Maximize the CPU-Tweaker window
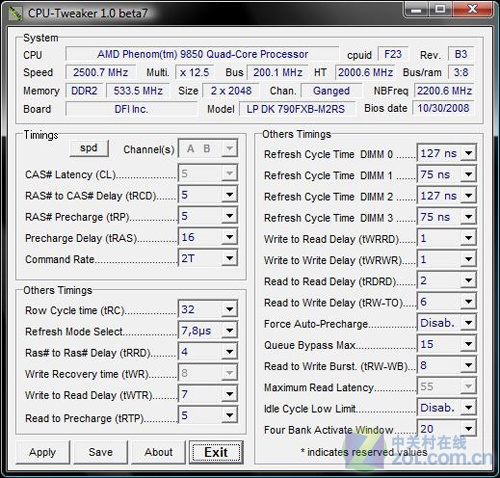 pyautogui.click(x=440, y=9)
